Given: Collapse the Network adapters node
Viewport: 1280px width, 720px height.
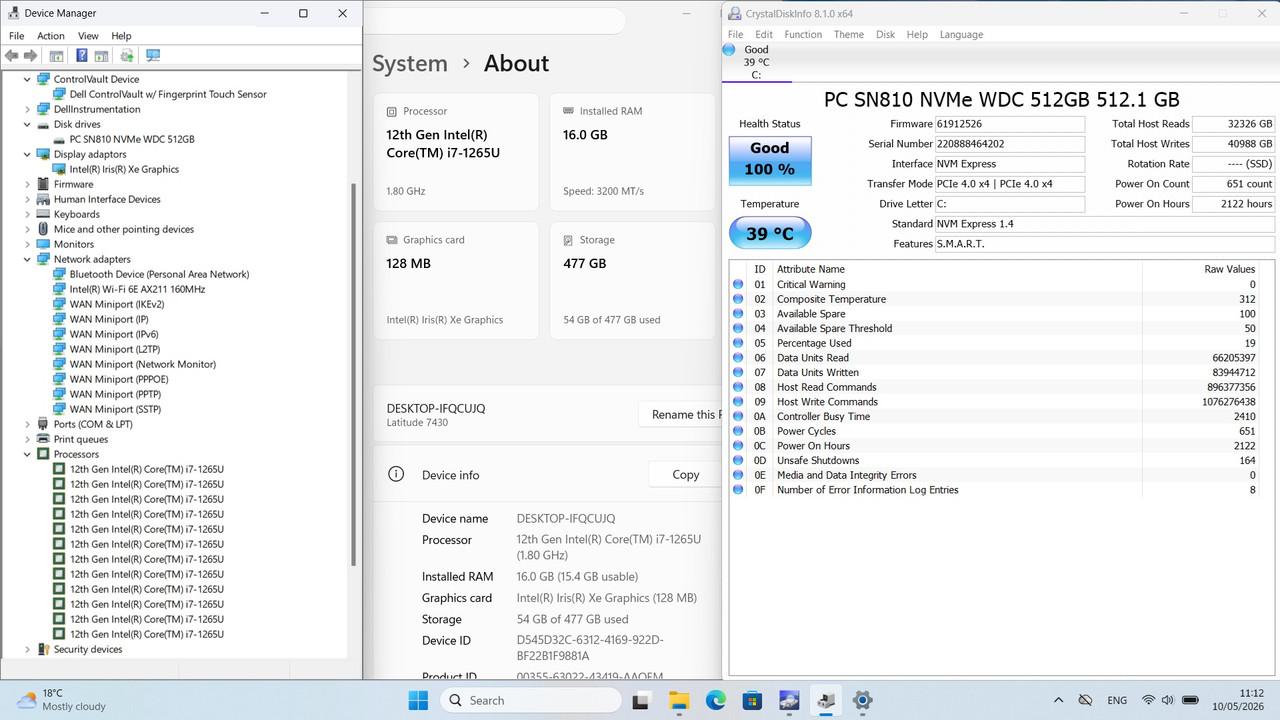Looking at the screenshot, I should click(27, 259).
